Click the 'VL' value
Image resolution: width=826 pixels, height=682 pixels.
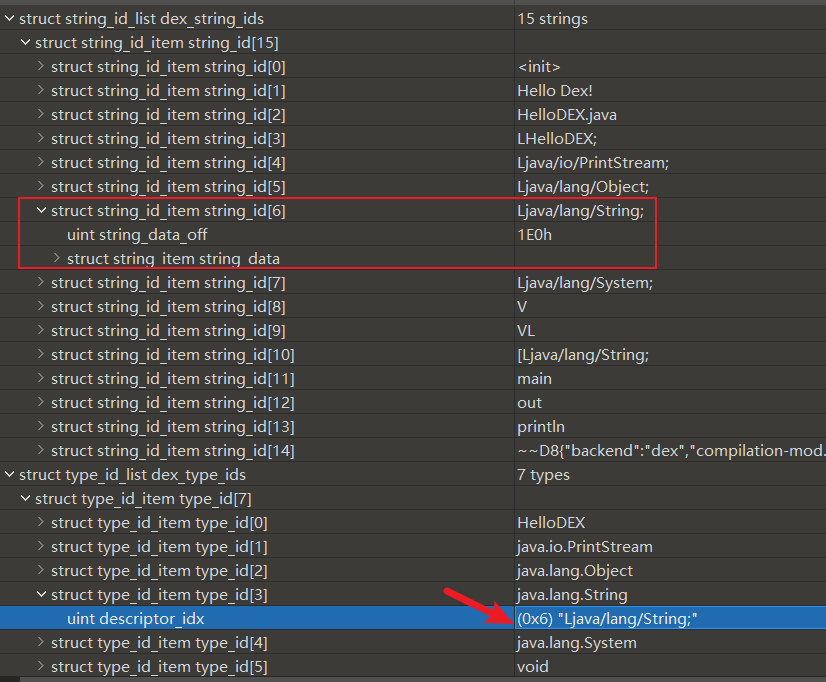coord(526,331)
